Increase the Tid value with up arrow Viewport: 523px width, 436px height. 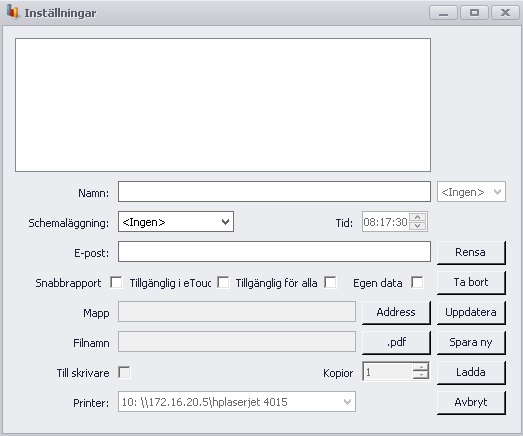coord(418,217)
